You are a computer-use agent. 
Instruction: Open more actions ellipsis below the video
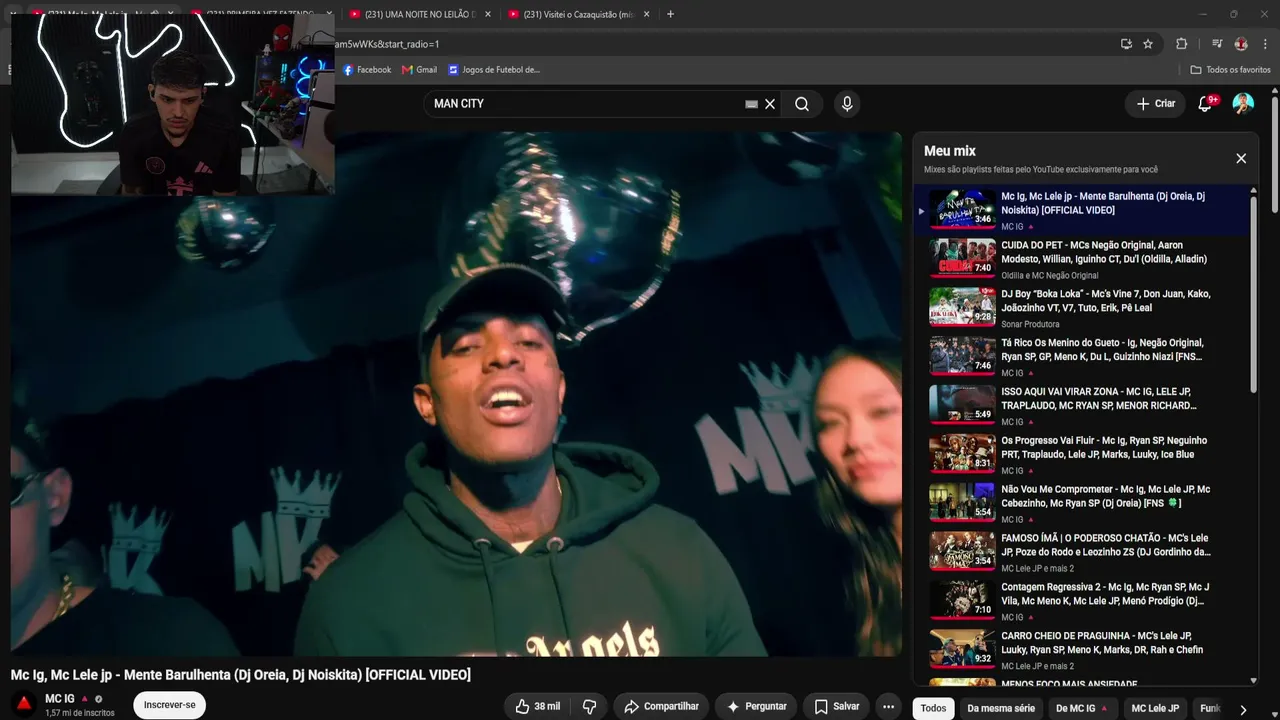(x=888, y=707)
